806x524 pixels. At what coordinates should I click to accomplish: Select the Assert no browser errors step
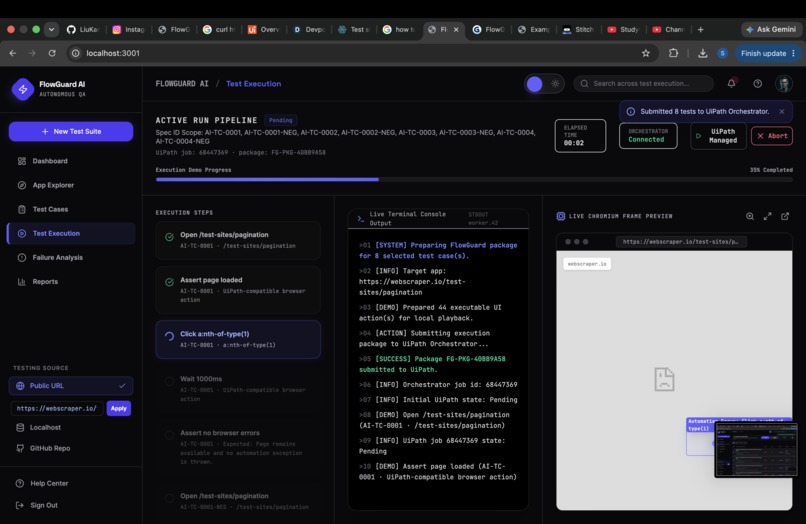tap(238, 447)
